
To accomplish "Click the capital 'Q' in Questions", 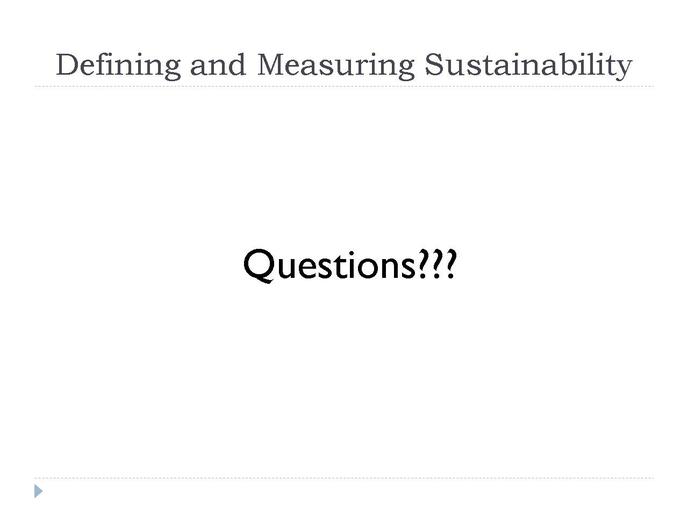I will [259, 266].
